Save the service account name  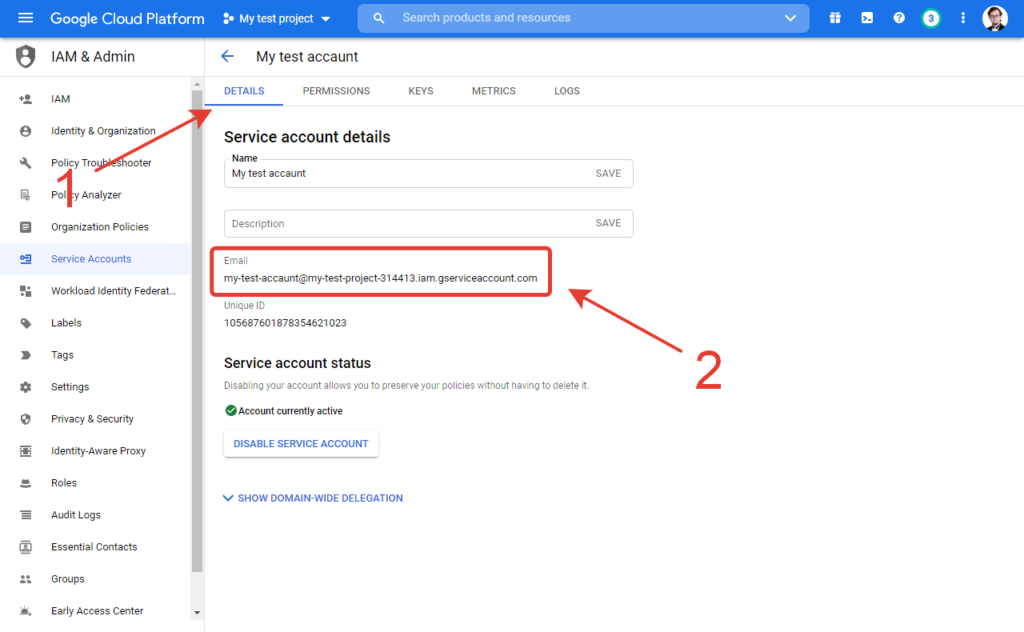[x=608, y=173]
